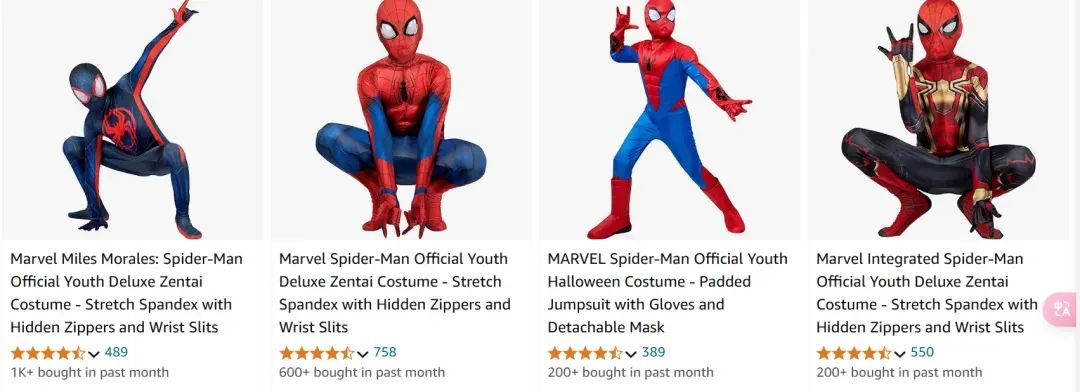The image size is (1080, 392).
Task: Click star rating of Integrated Spider-Man costume
Action: (854, 353)
